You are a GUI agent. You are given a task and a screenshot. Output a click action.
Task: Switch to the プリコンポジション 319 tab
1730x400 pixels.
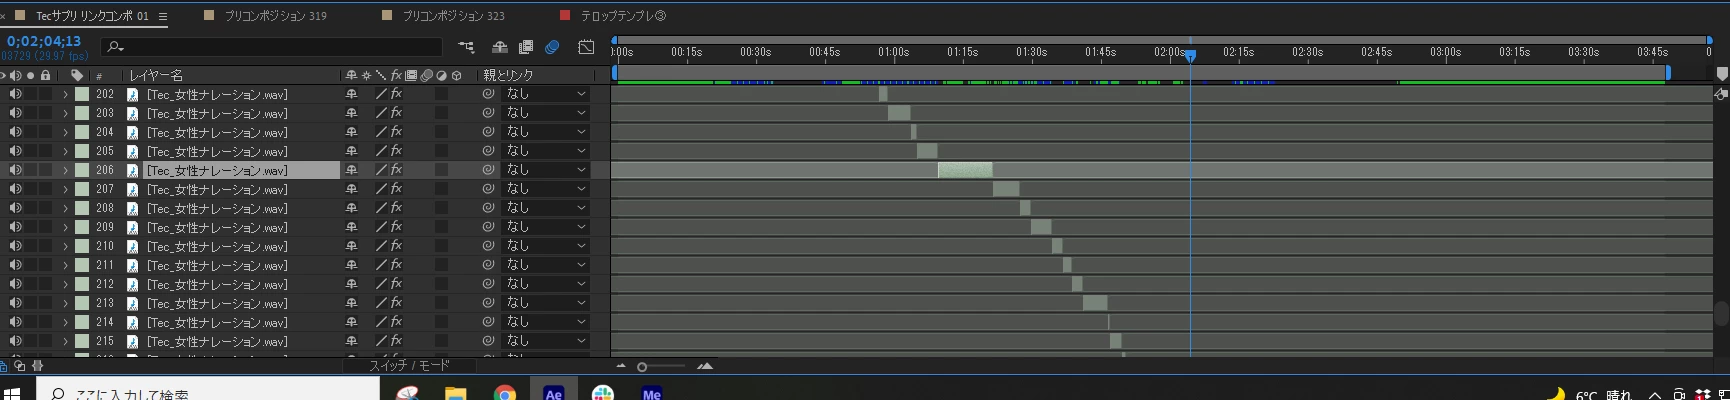[x=275, y=16]
